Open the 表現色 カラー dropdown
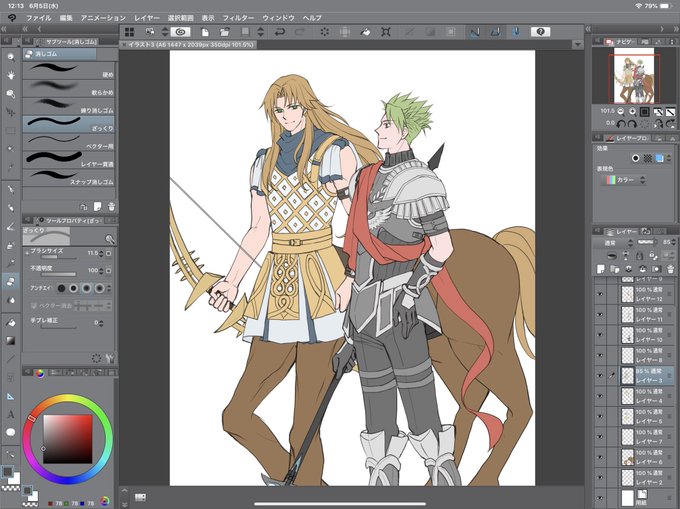 [x=624, y=179]
